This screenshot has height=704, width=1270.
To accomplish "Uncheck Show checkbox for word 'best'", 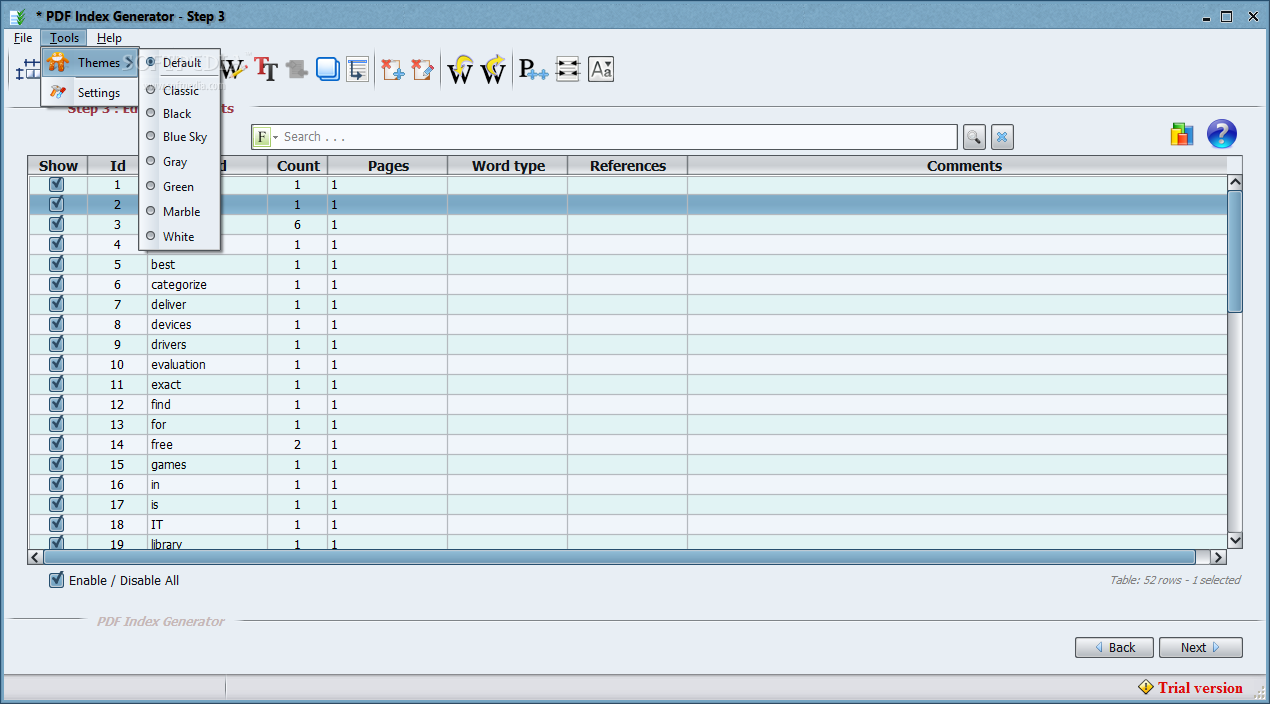I will tap(57, 264).
